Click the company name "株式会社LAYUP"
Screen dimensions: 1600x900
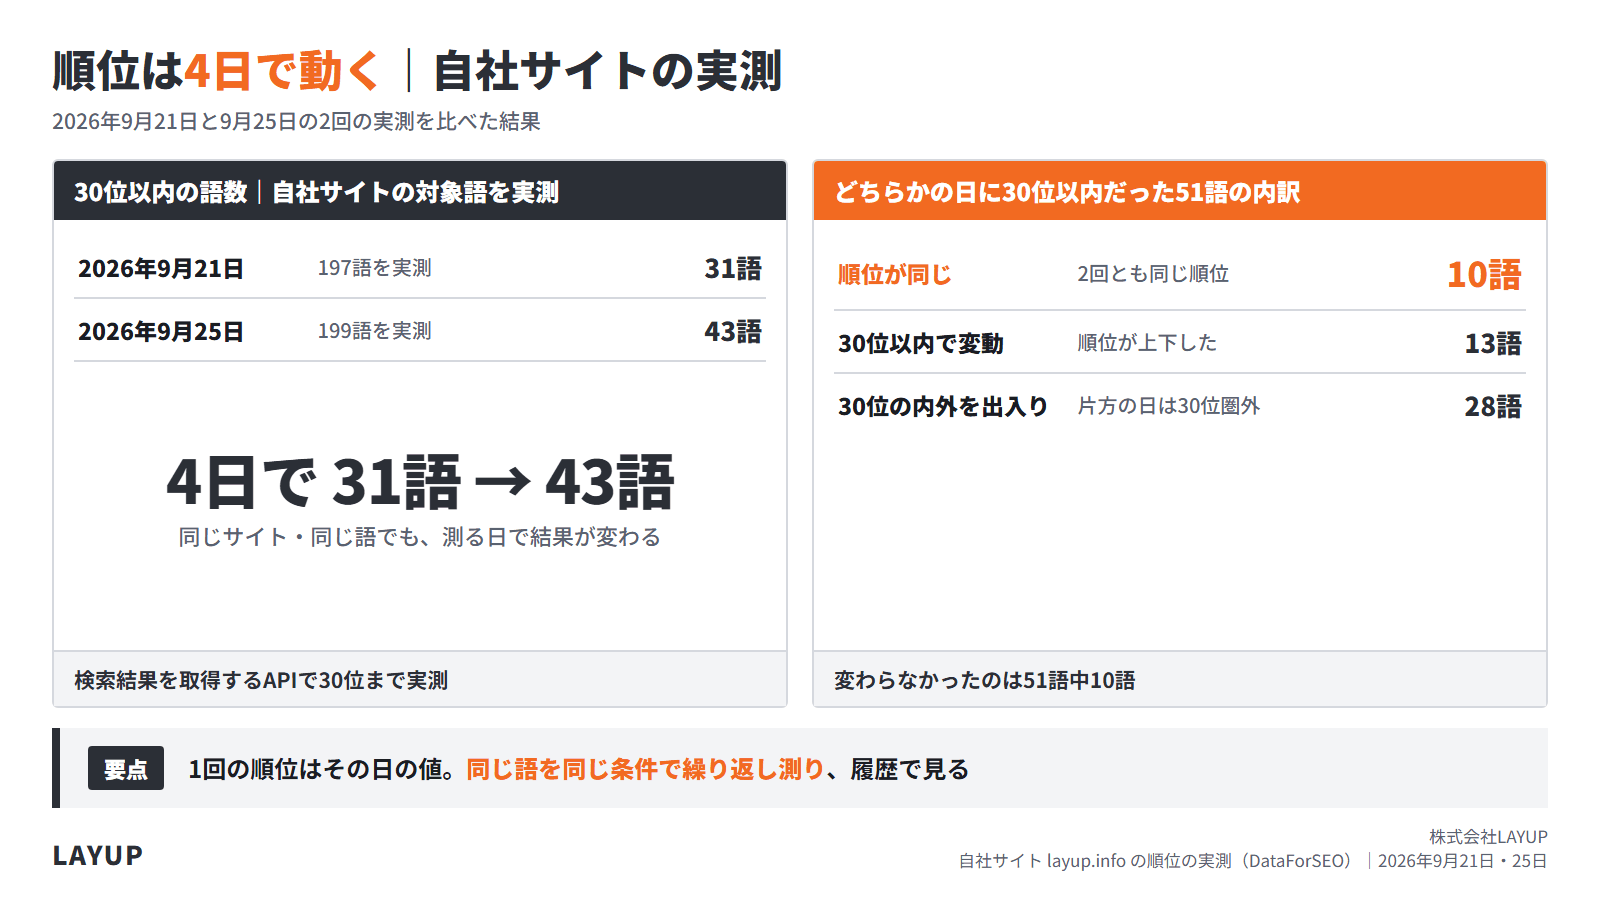(1488, 837)
